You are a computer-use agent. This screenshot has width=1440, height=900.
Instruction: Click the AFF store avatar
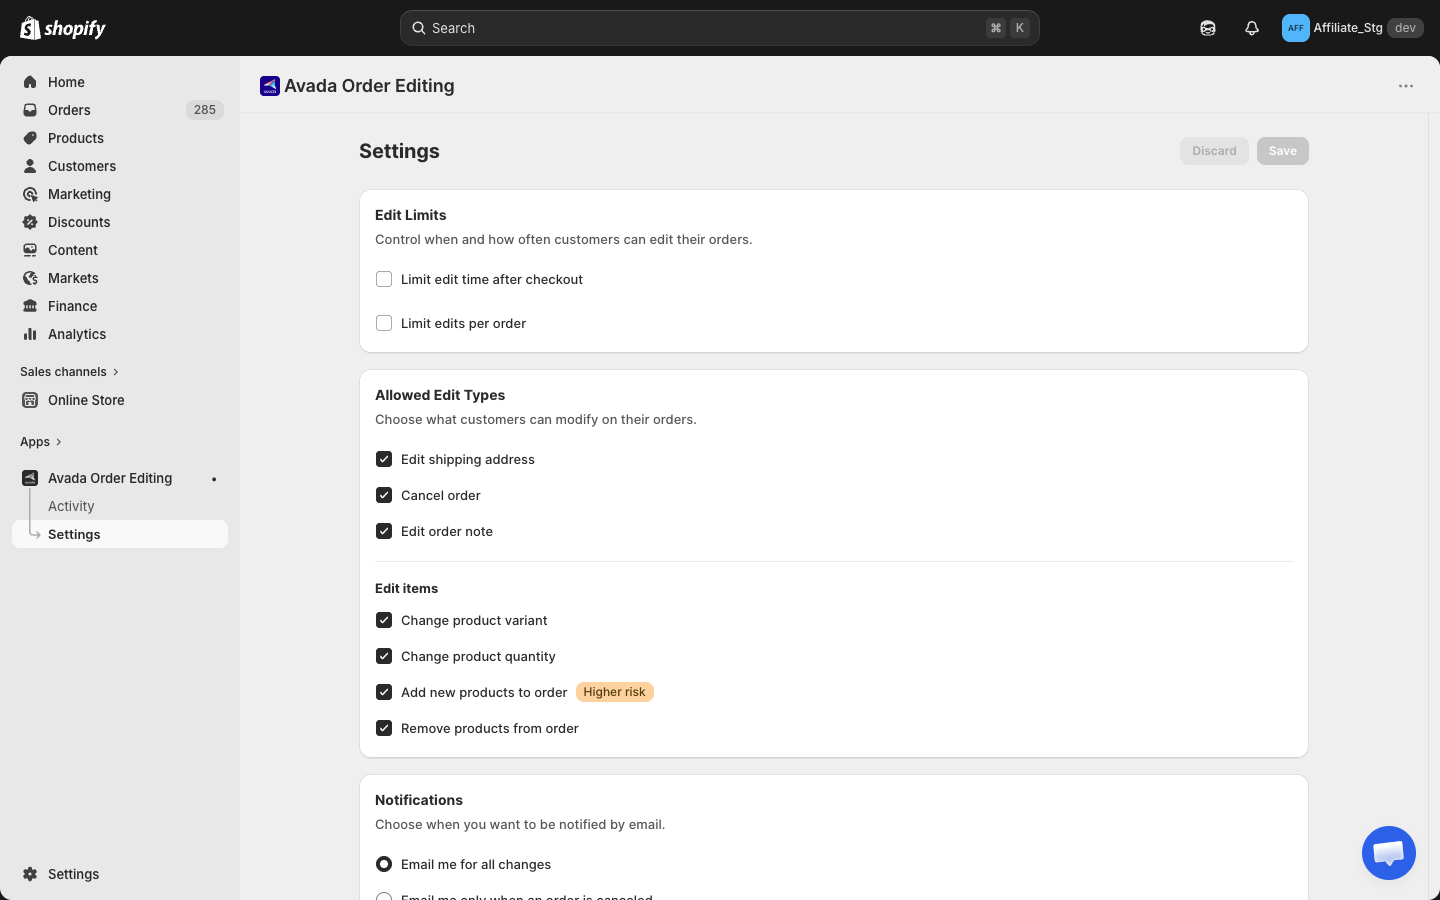point(1296,28)
